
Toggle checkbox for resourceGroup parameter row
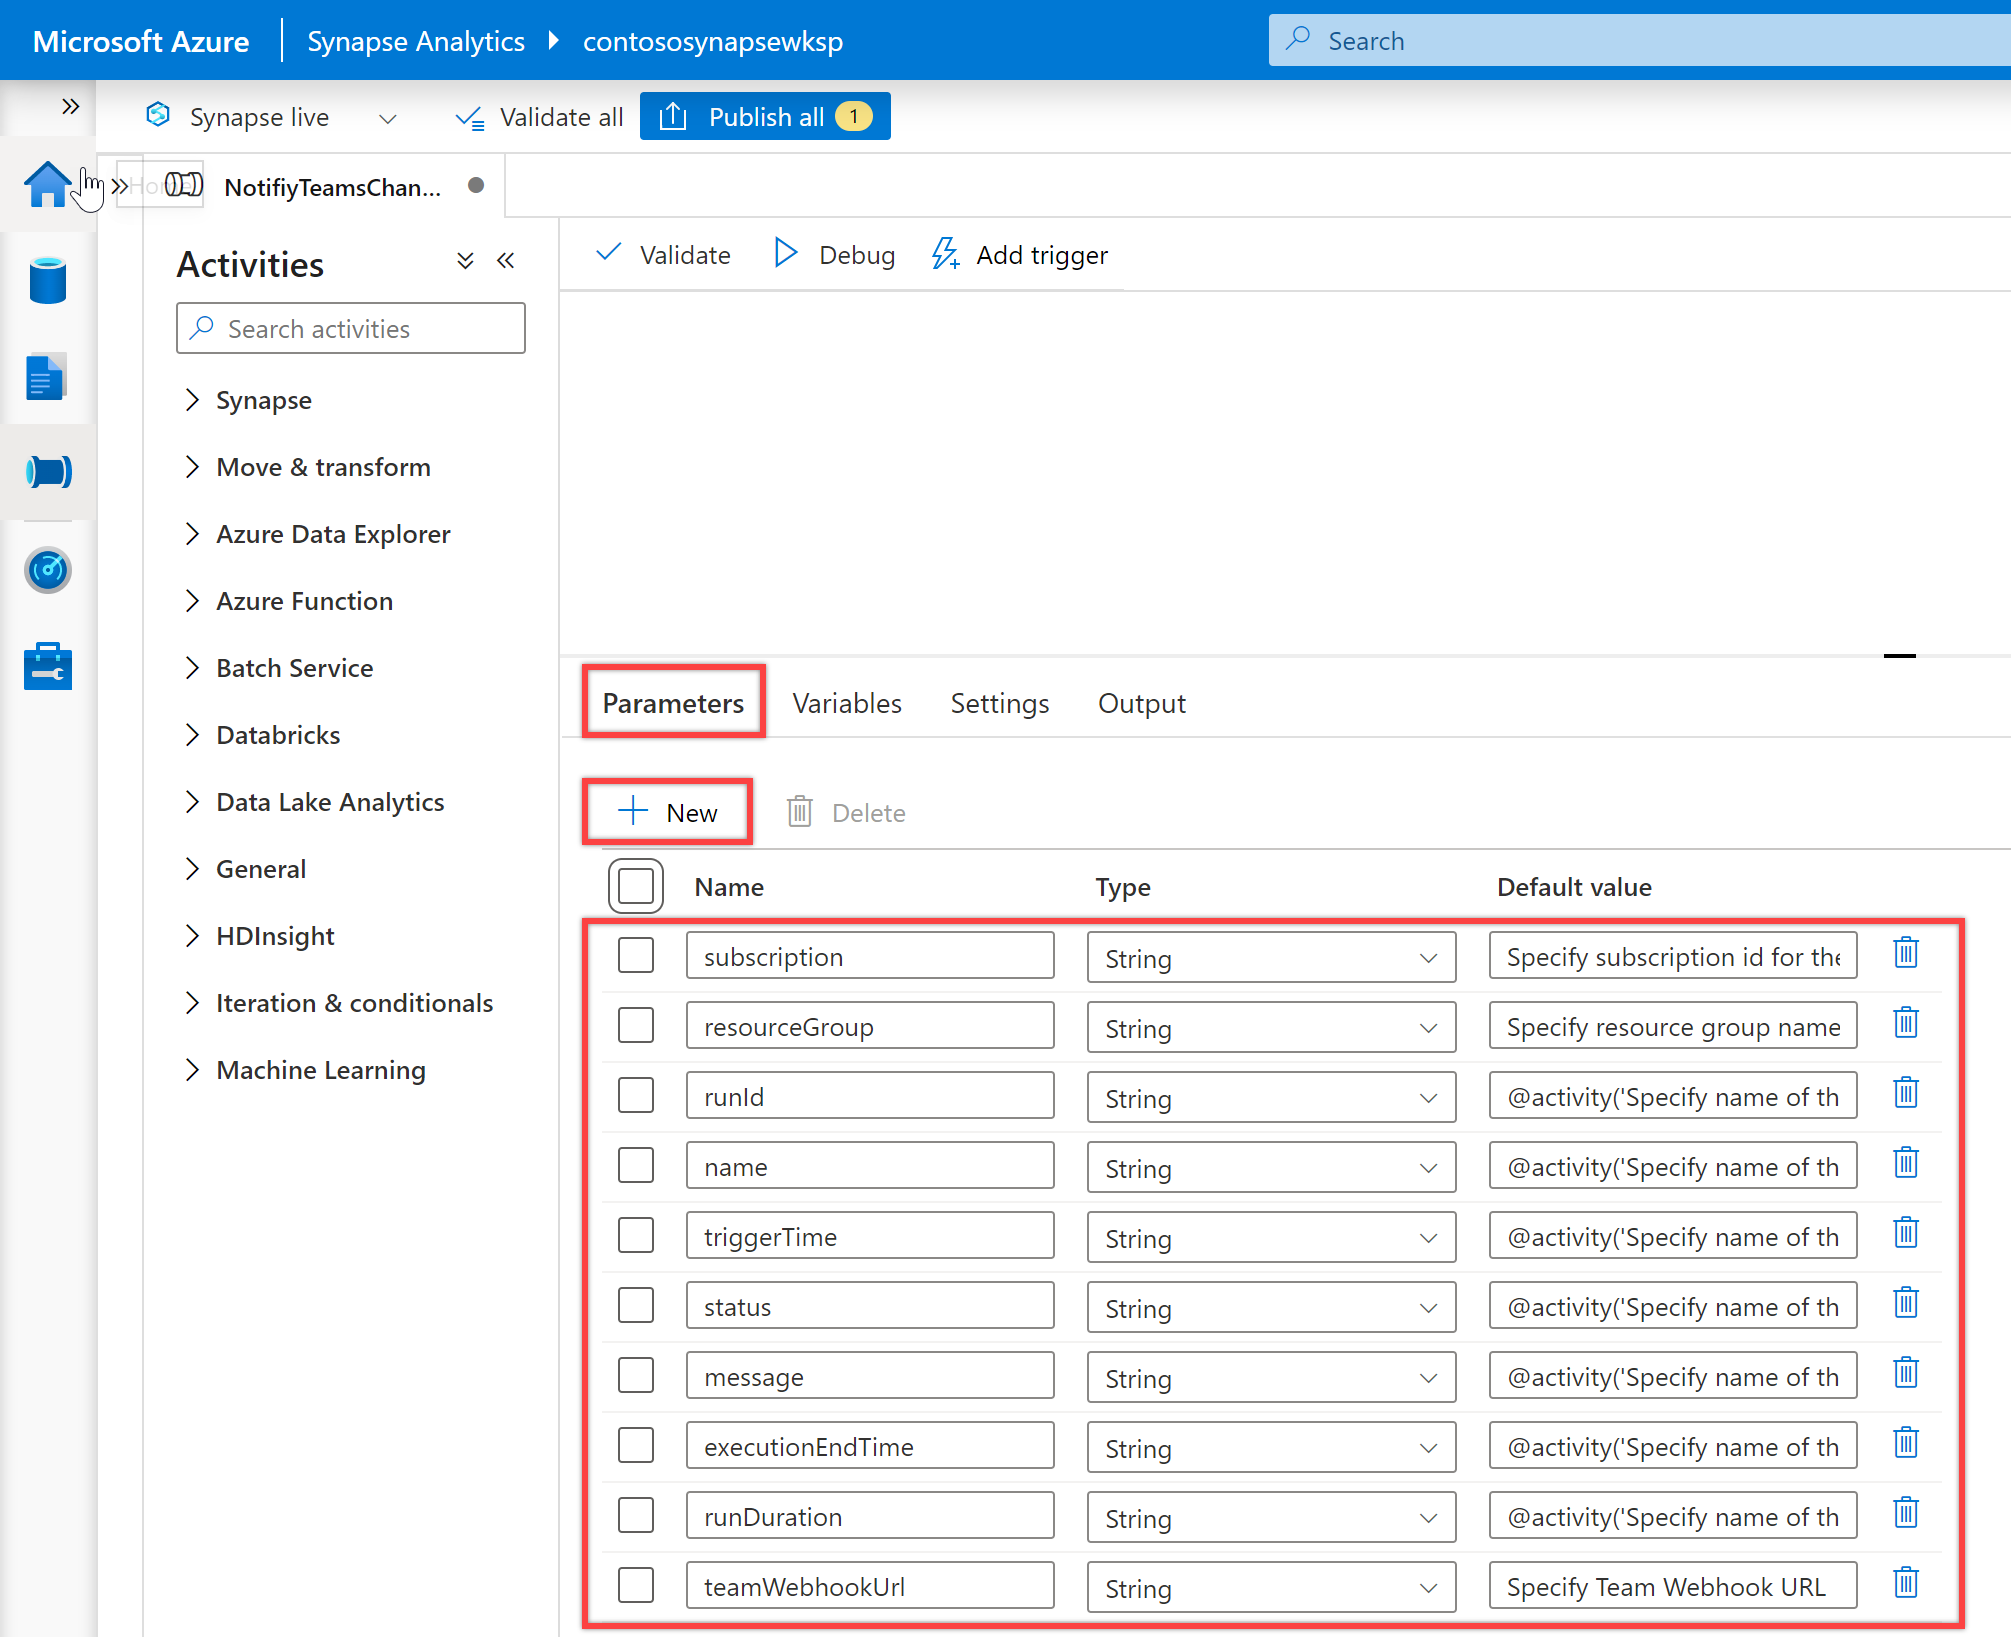pyautogui.click(x=636, y=1024)
